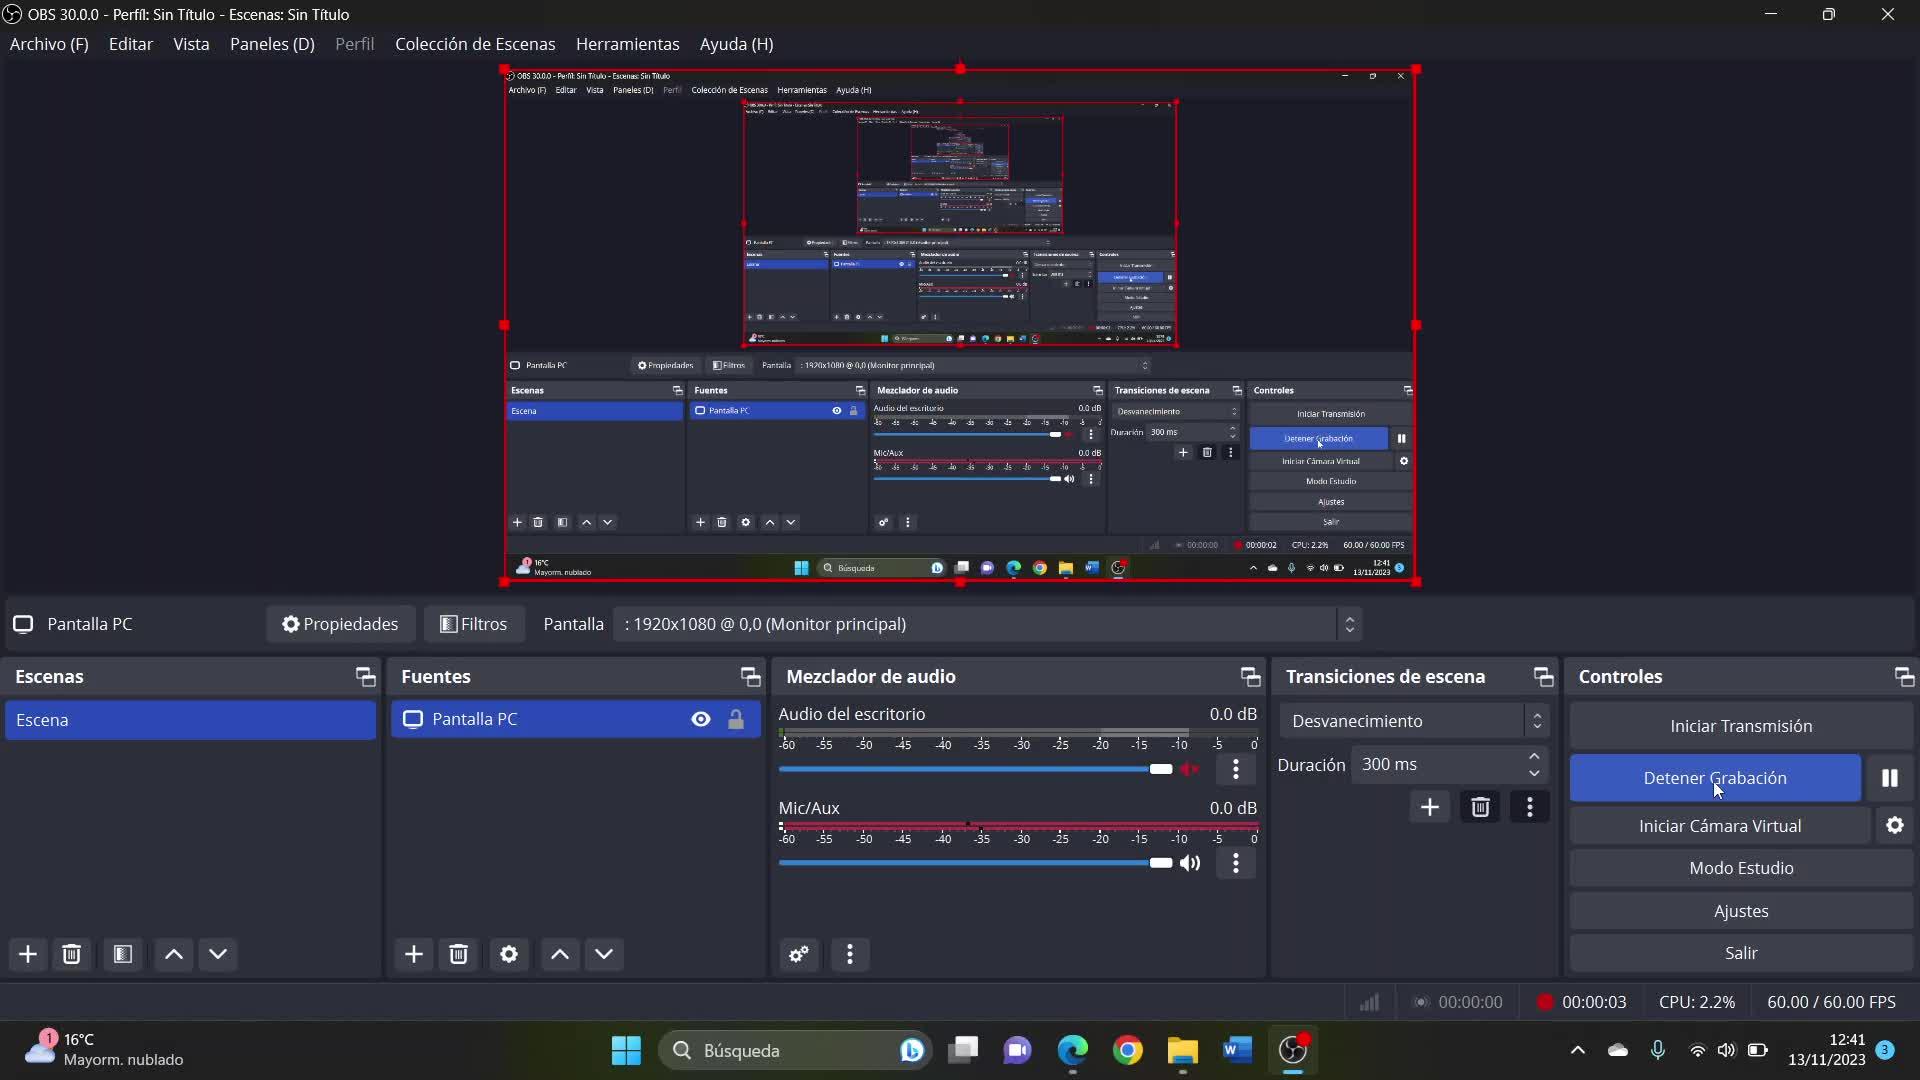Open virtual camera settings gear
This screenshot has width=1920, height=1080.
(x=1894, y=826)
